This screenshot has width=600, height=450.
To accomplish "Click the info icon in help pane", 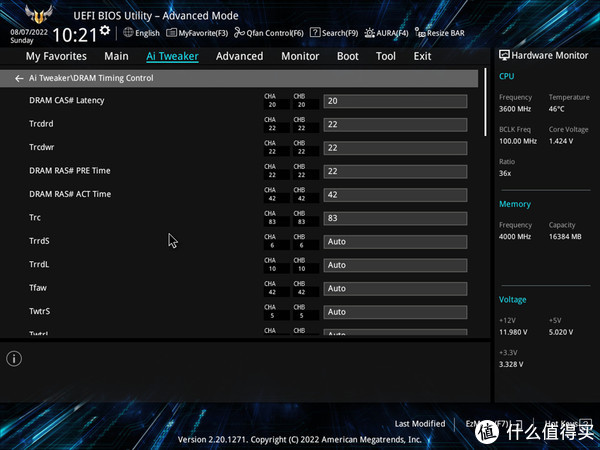I will point(14,359).
